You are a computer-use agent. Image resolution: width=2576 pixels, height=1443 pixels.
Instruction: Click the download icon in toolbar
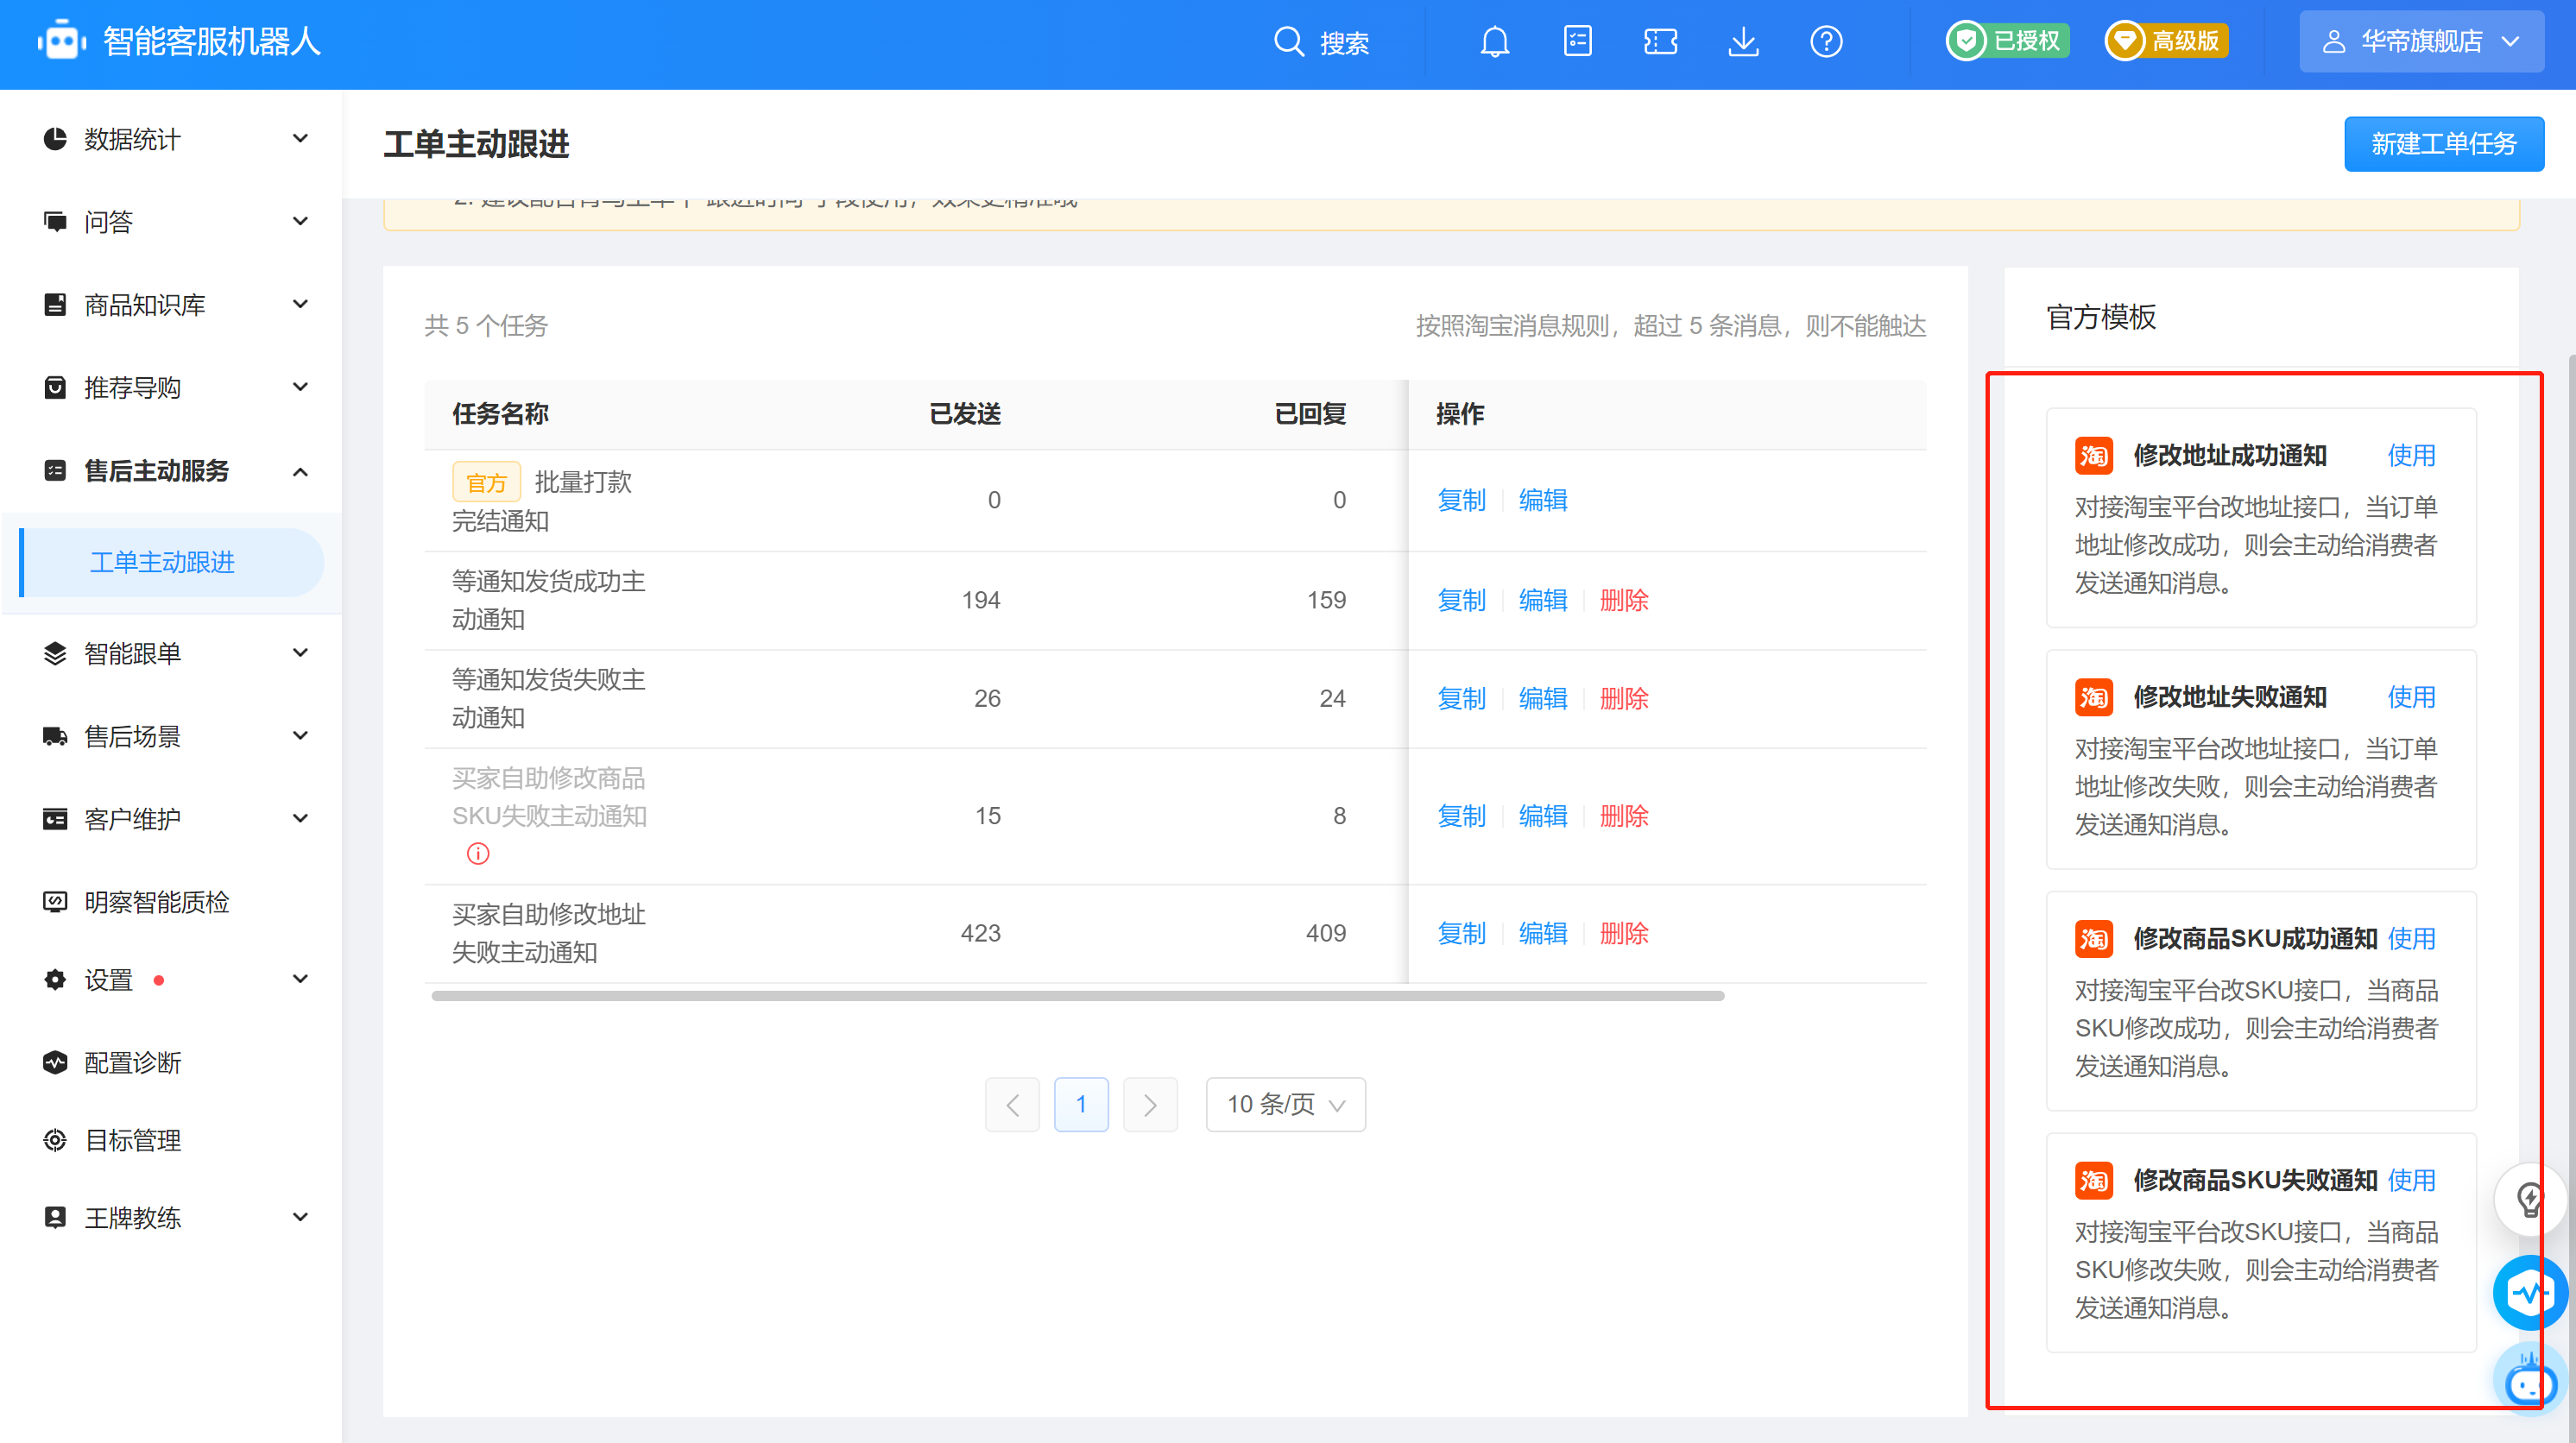1743,42
